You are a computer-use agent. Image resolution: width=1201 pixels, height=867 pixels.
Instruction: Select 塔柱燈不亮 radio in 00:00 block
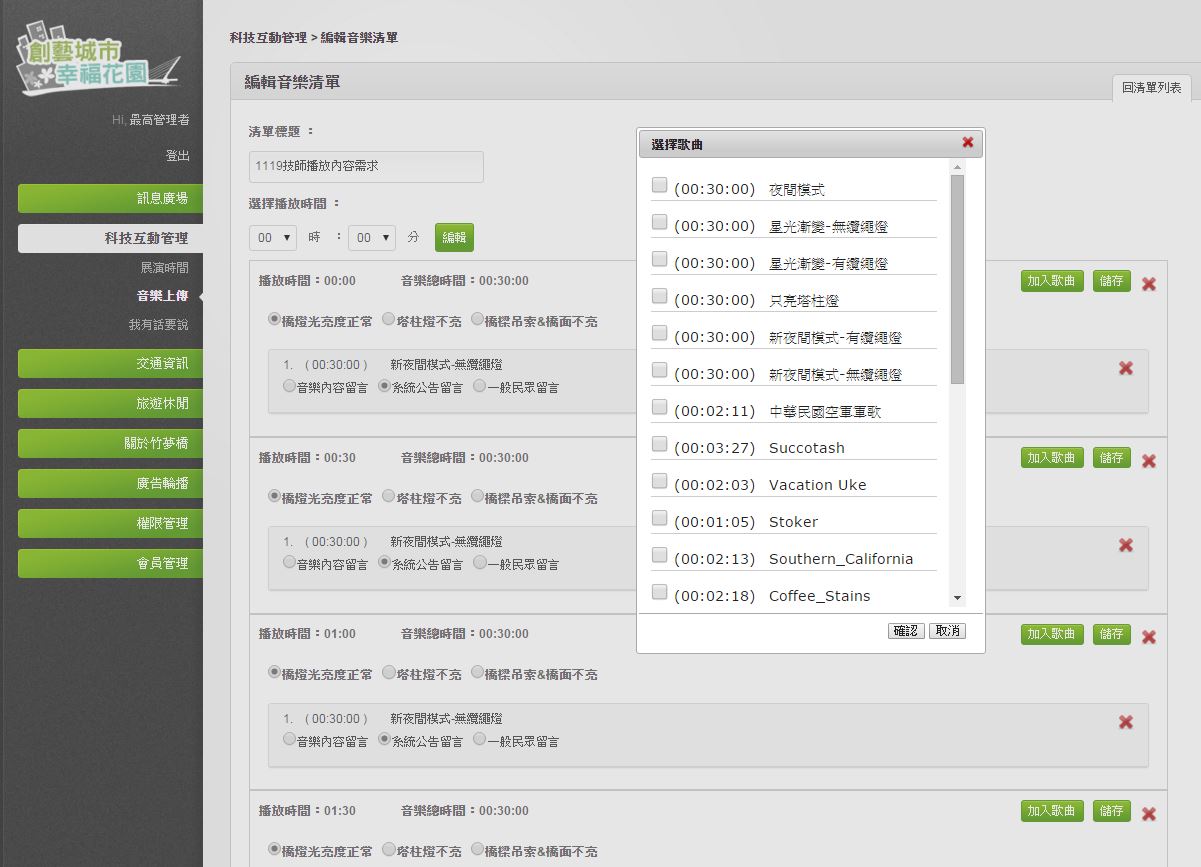coord(389,320)
